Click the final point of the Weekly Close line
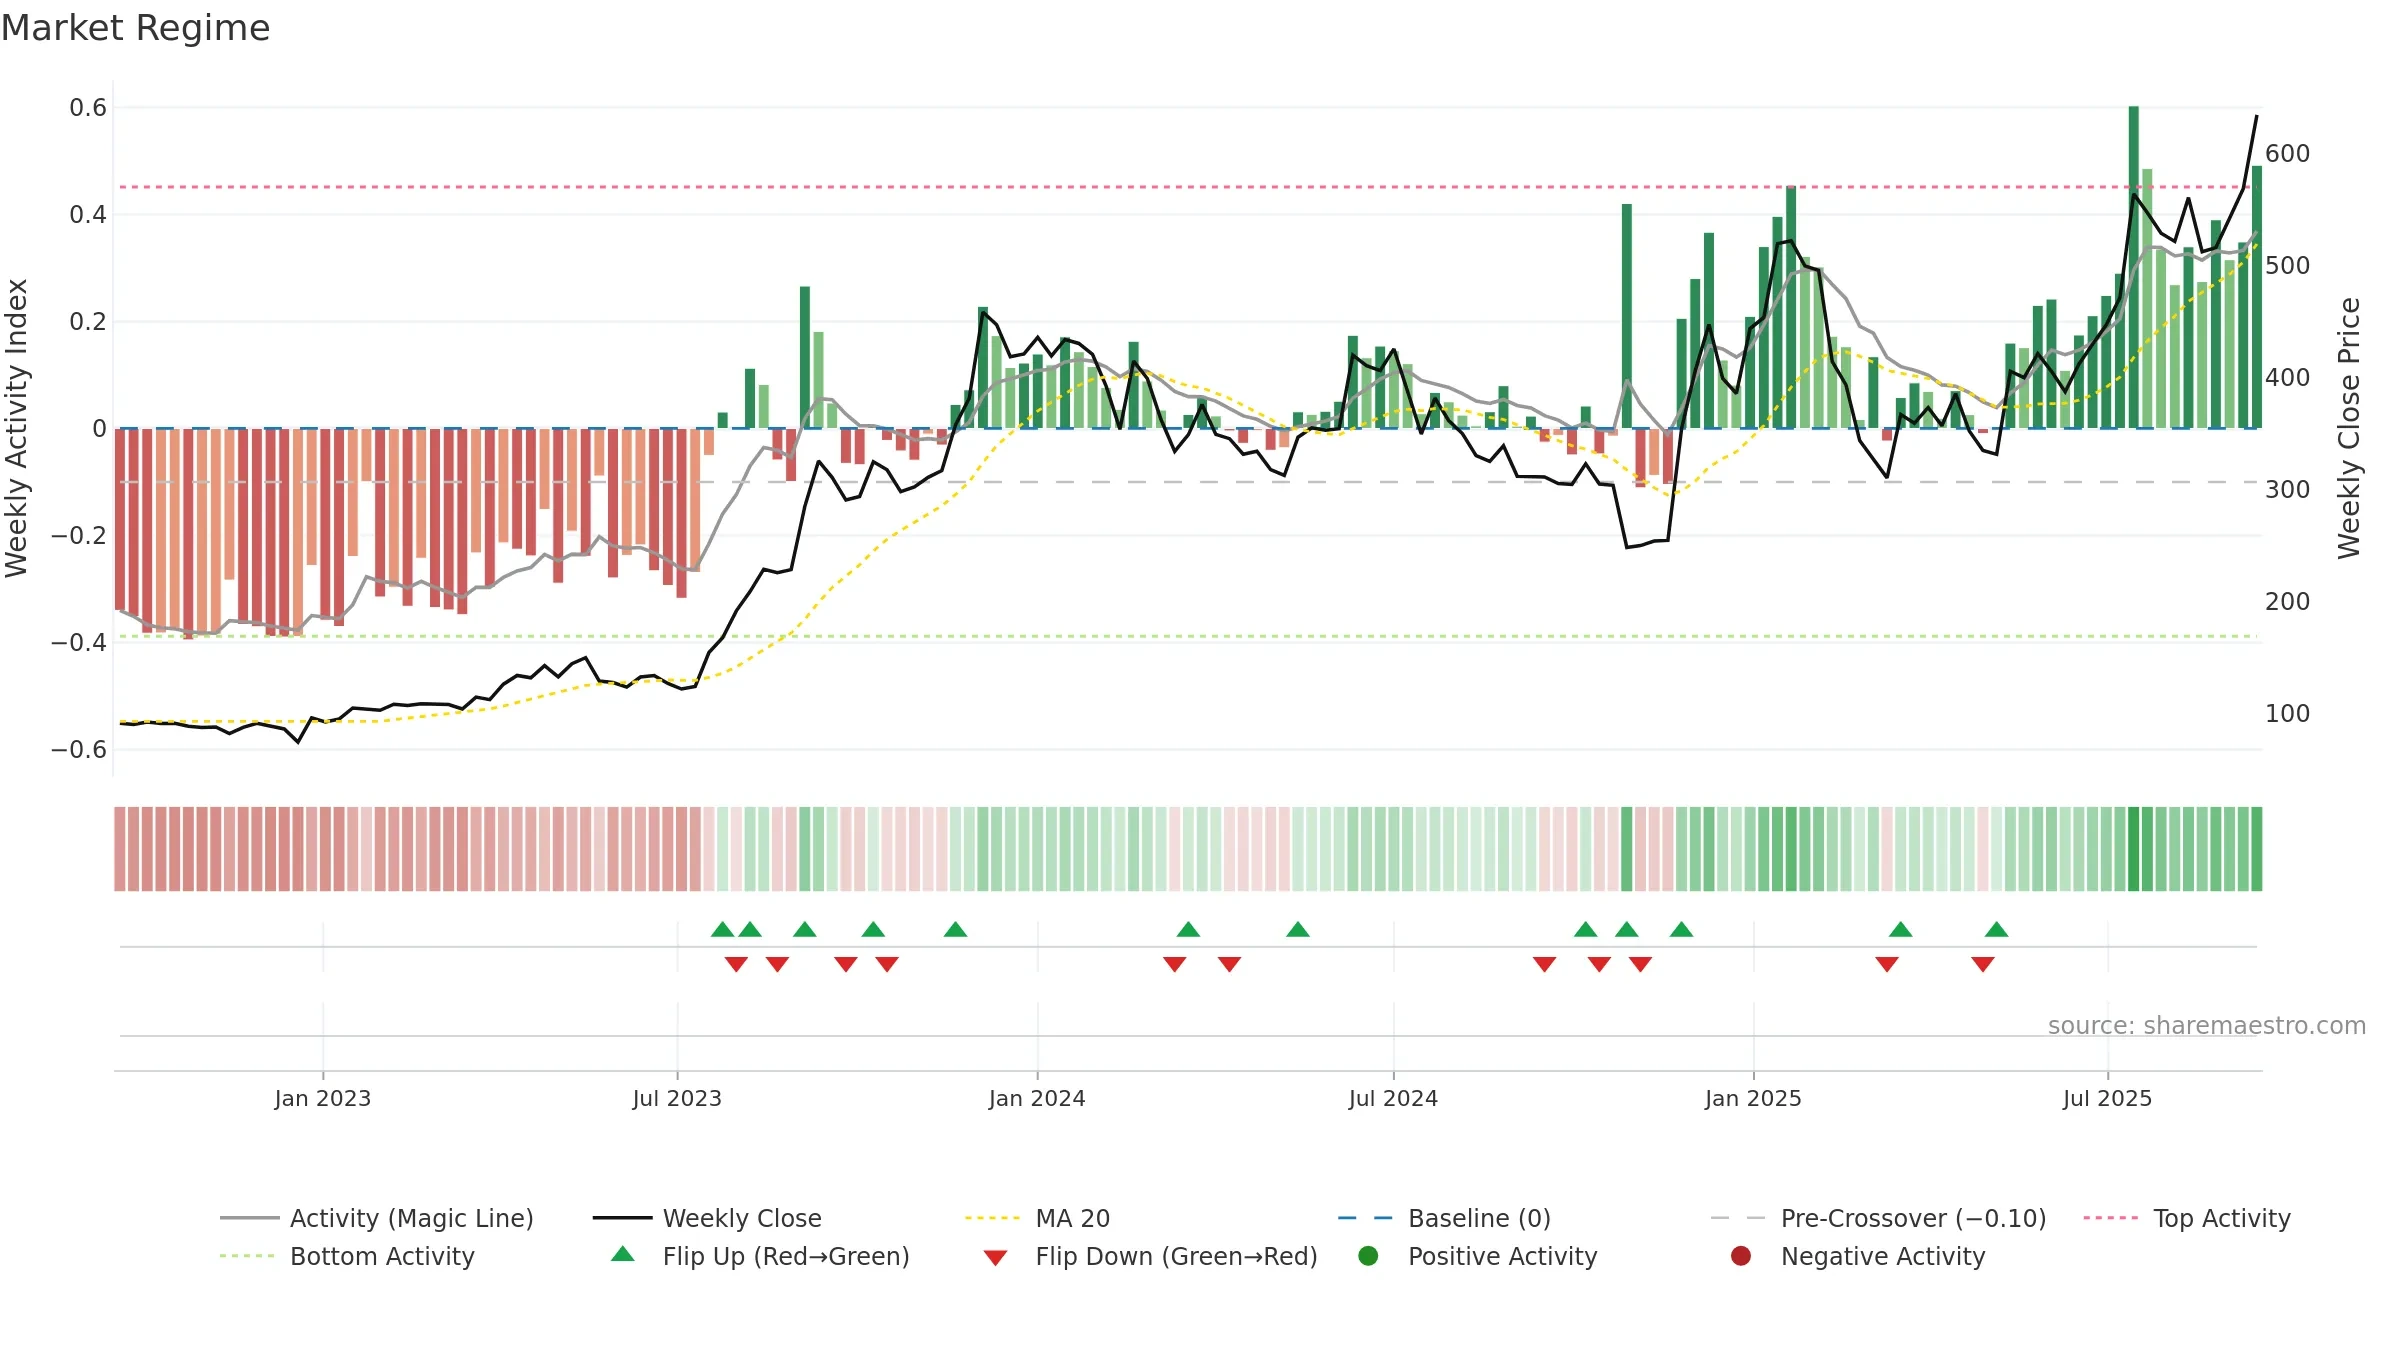The width and height of the screenshot is (2400, 1350). coord(2256,116)
